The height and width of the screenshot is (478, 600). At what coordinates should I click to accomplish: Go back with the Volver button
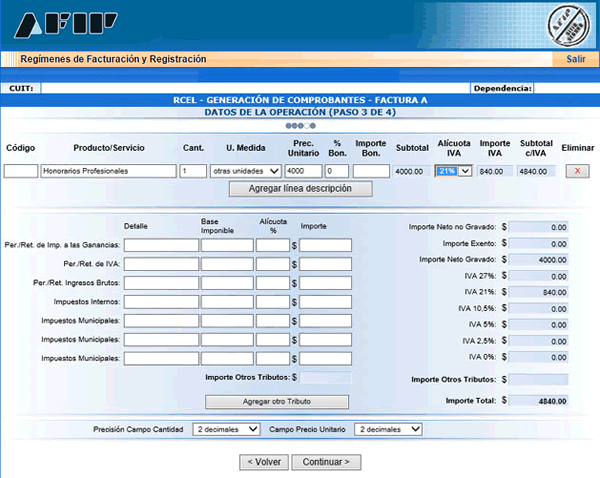(264, 462)
